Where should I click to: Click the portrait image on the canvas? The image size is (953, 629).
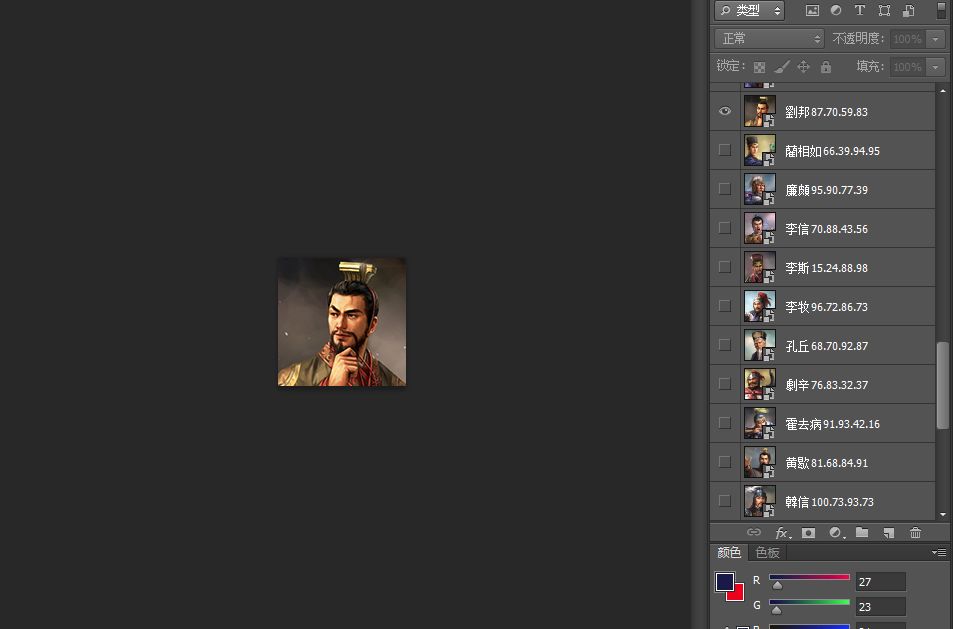342,321
